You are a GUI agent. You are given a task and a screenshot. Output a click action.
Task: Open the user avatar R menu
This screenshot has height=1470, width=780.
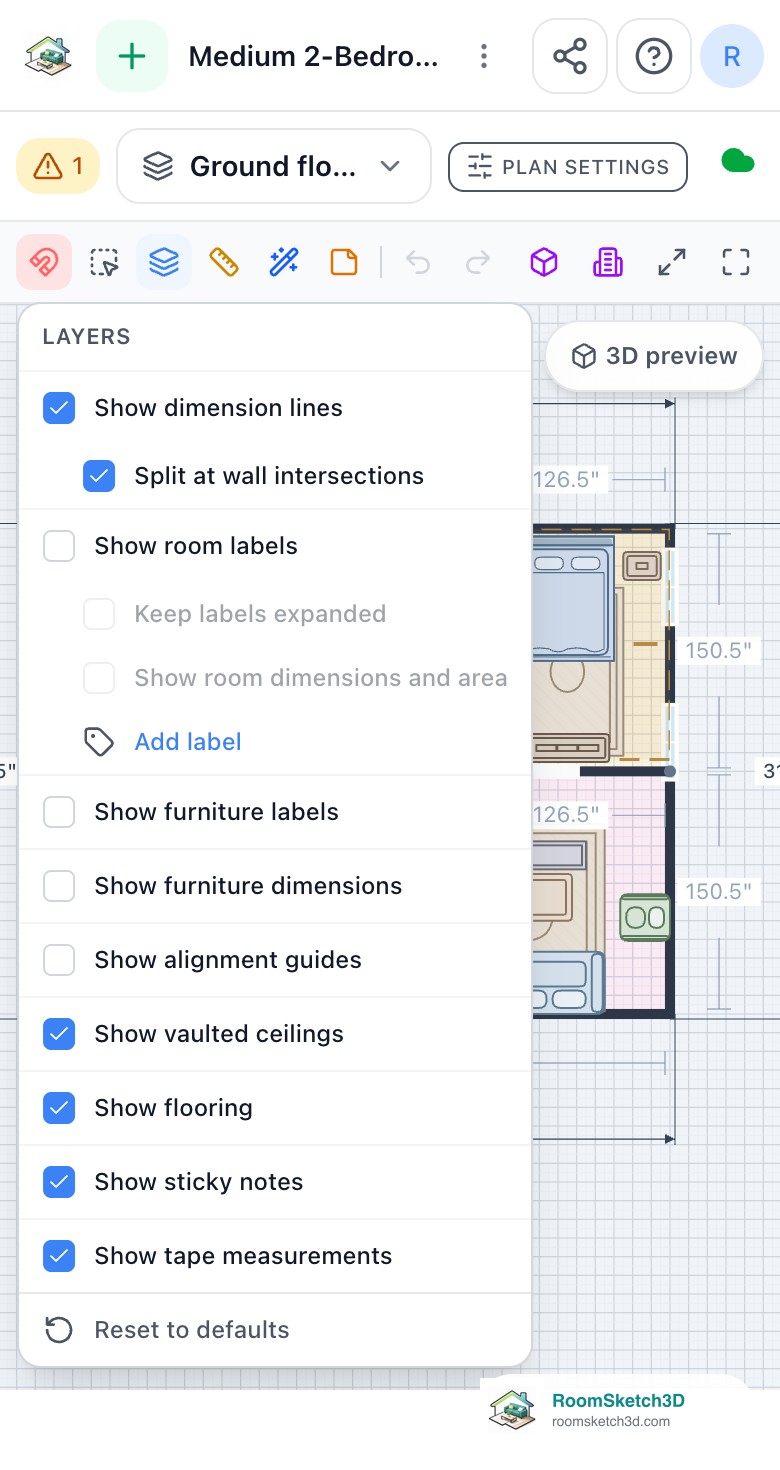pyautogui.click(x=732, y=56)
